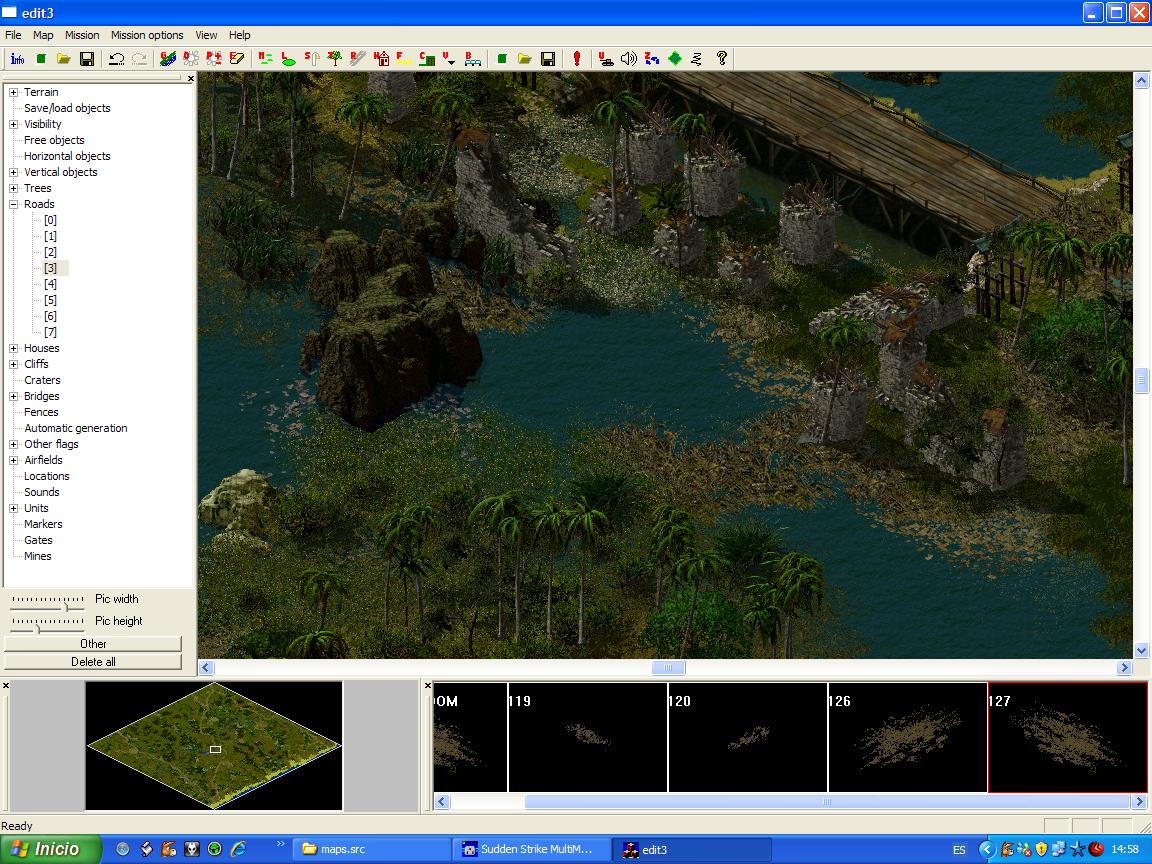Click the blue Info toolbar icon

coord(18,59)
